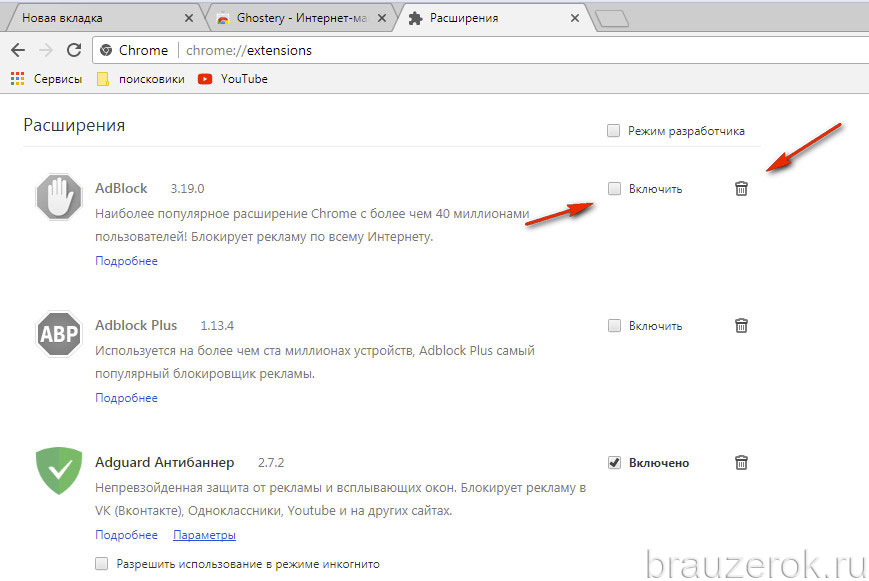Click the AdBlock hand stop-sign icon

point(59,197)
